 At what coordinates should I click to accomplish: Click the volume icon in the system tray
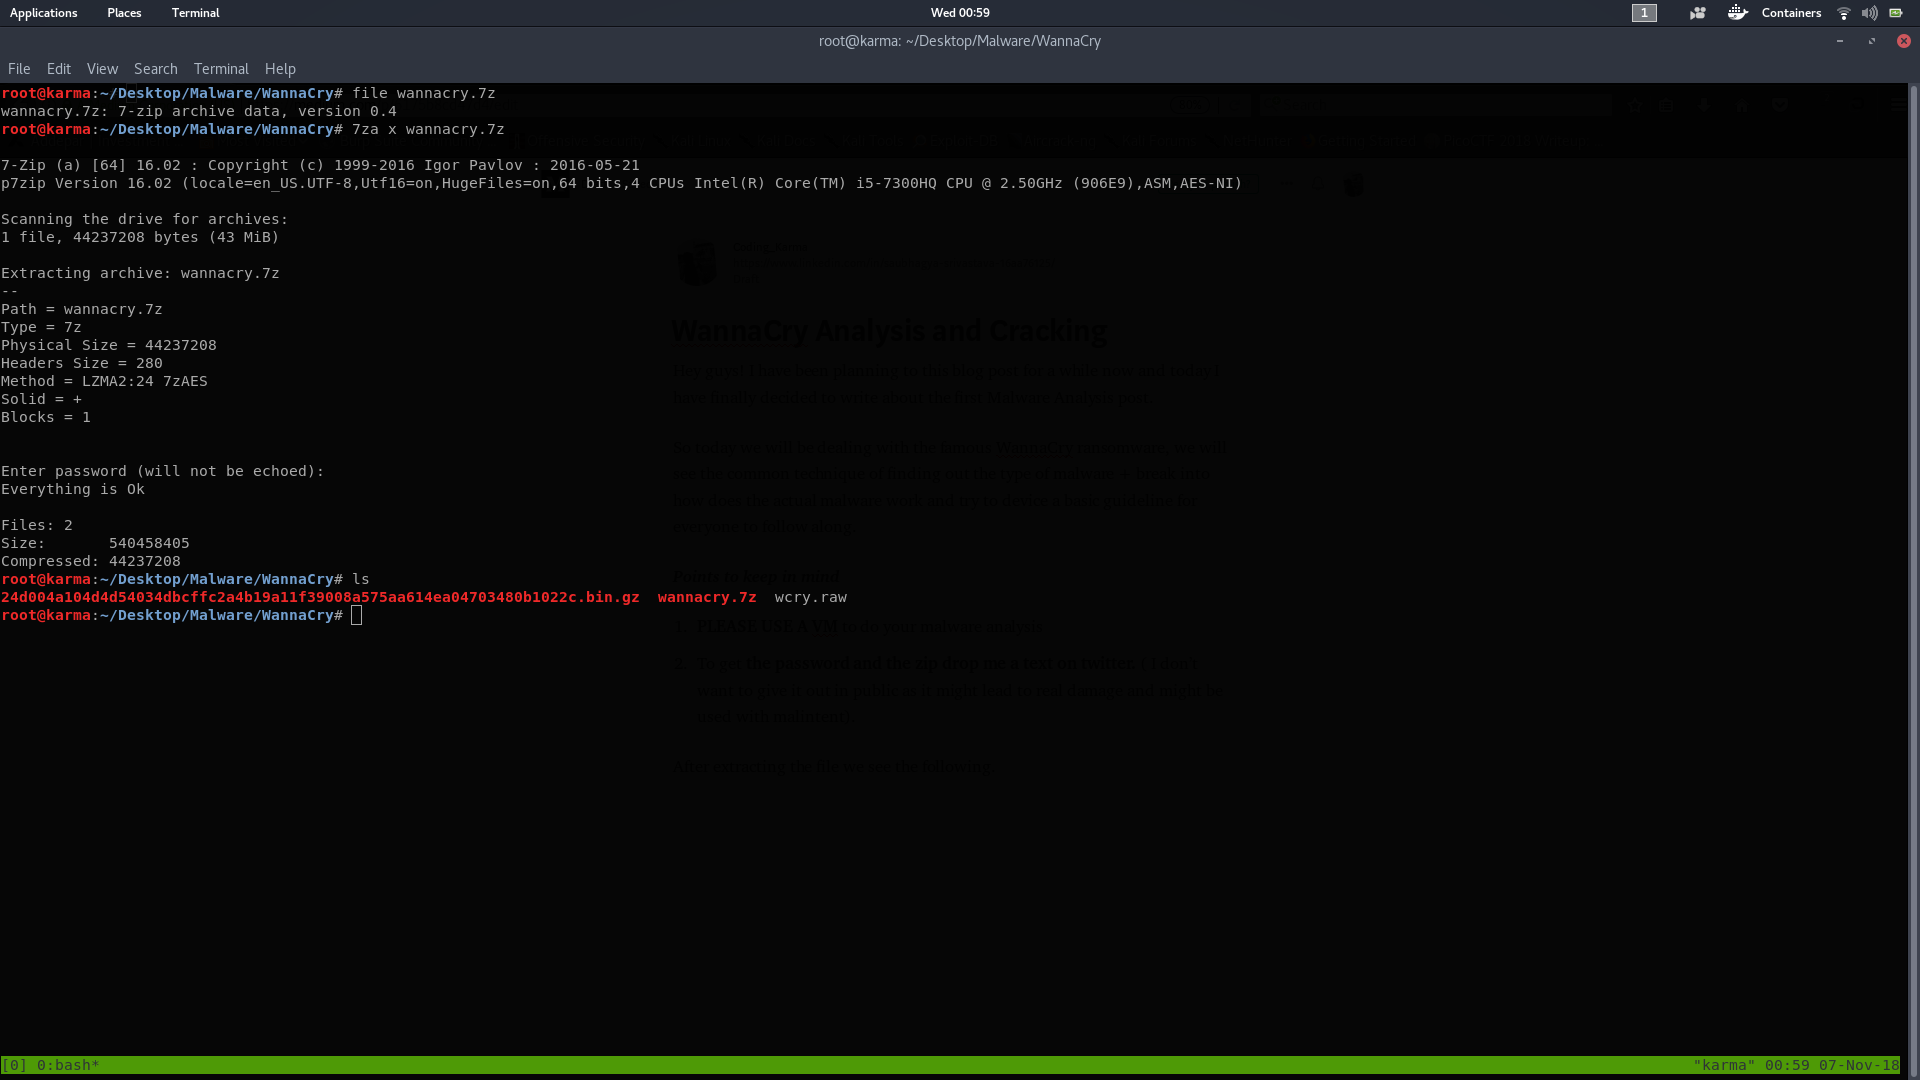pos(1869,13)
